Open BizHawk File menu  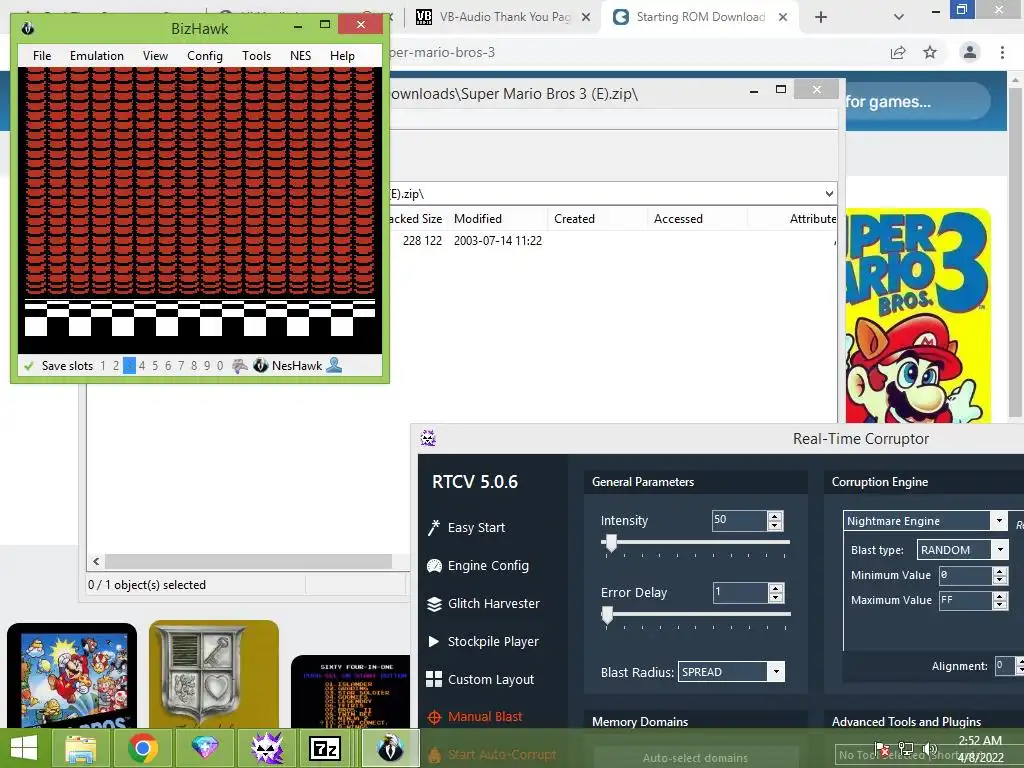42,56
